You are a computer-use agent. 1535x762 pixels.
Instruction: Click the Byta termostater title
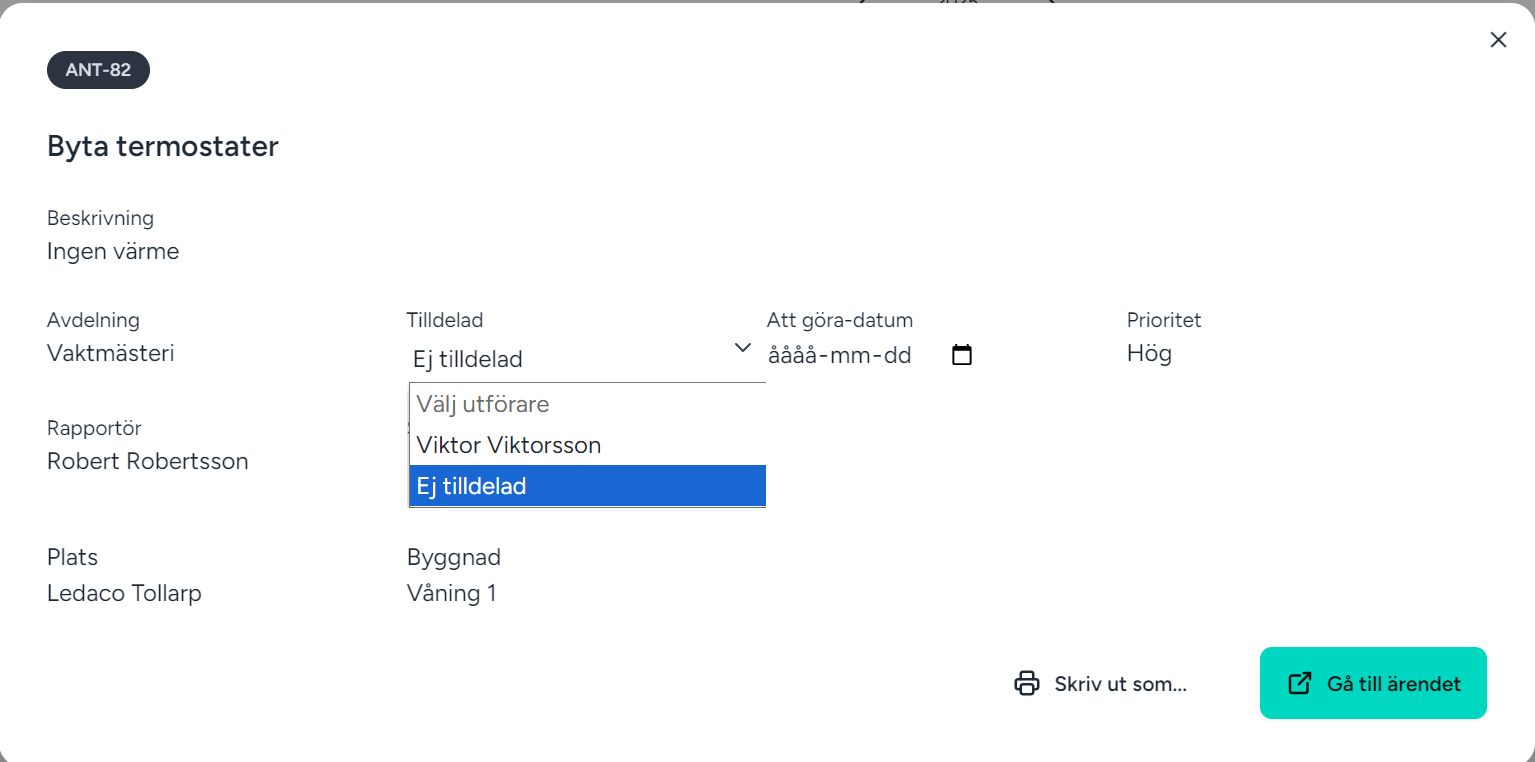[163, 147]
